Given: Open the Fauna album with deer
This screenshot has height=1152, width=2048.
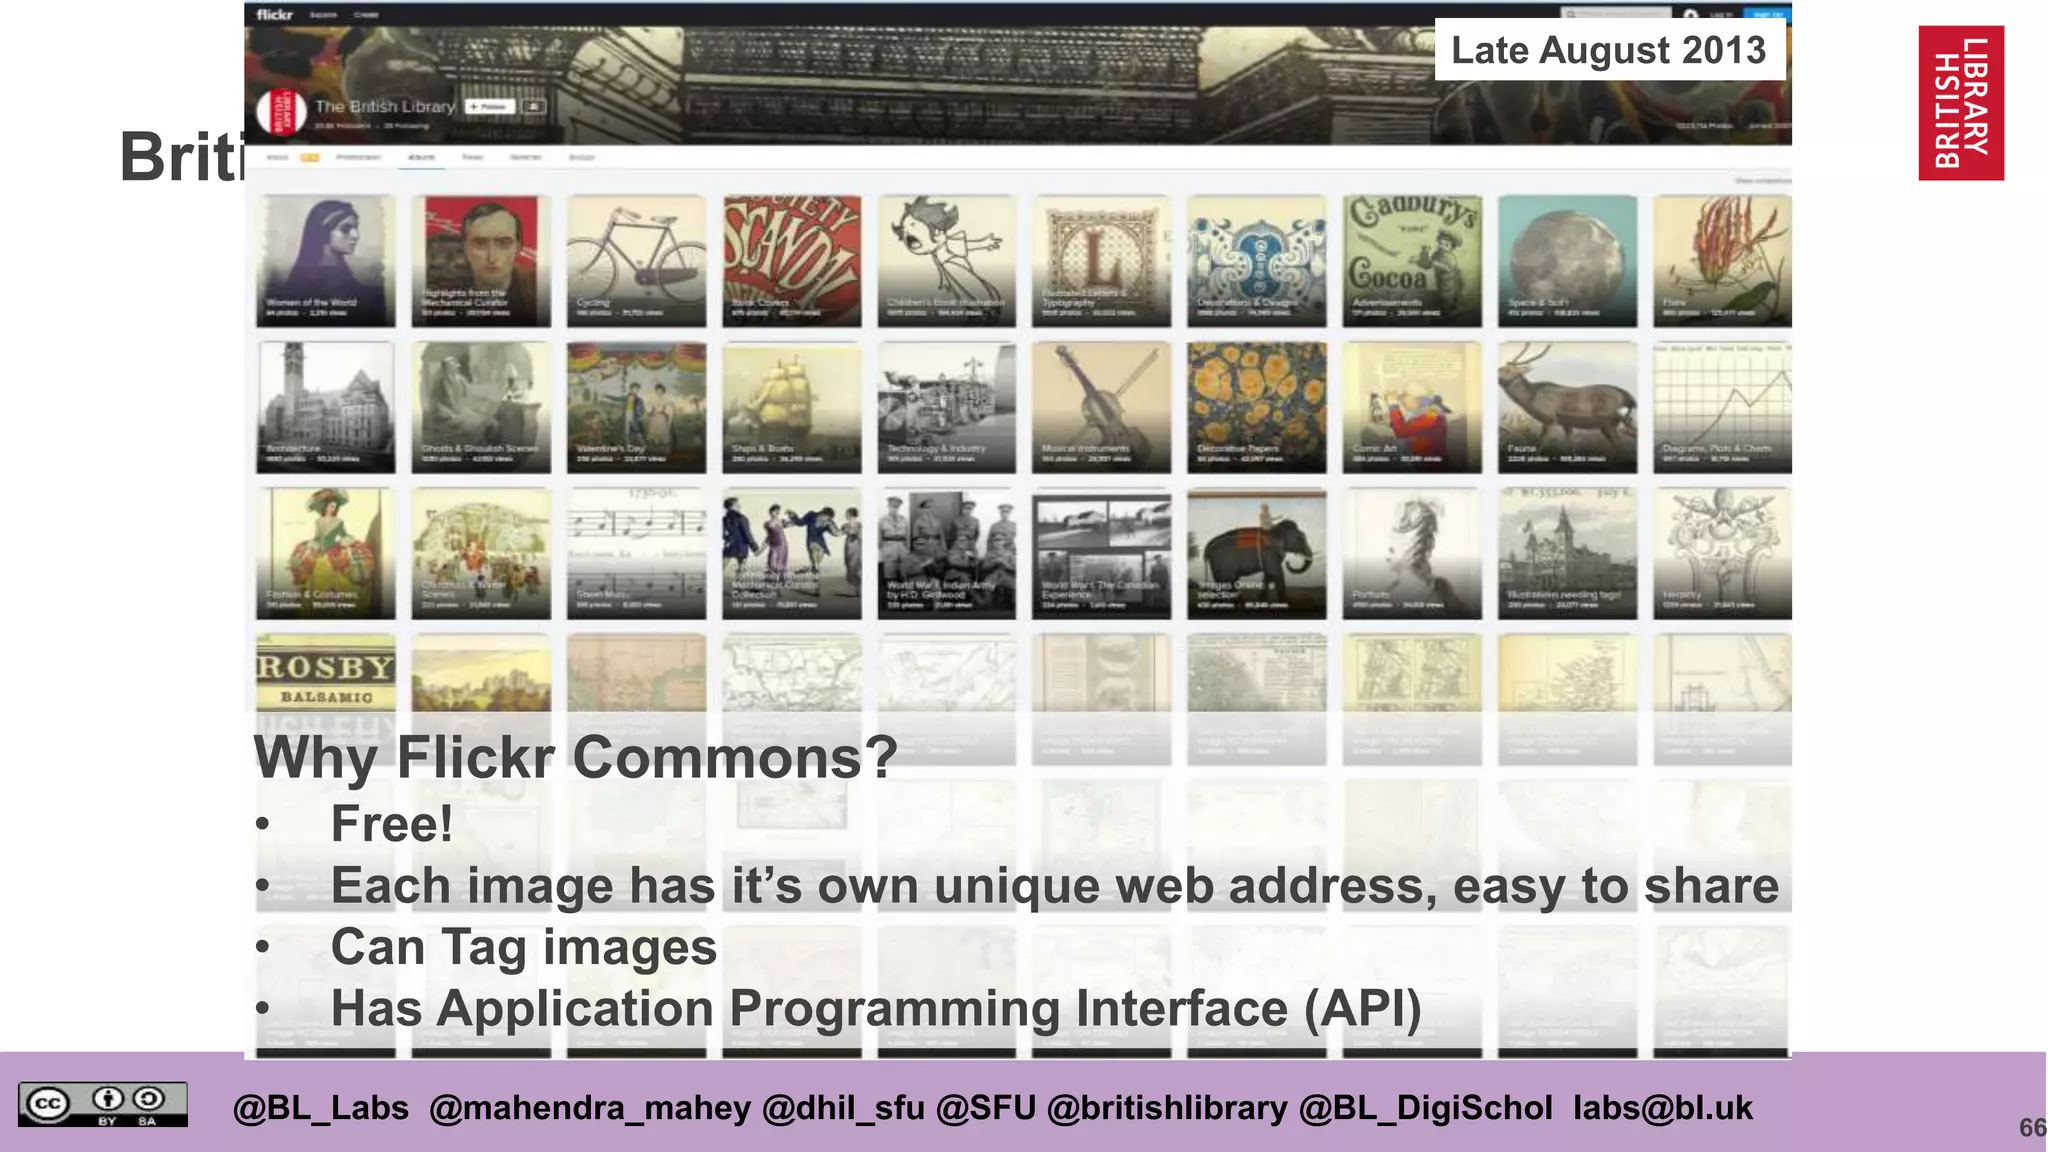Looking at the screenshot, I should (1568, 407).
